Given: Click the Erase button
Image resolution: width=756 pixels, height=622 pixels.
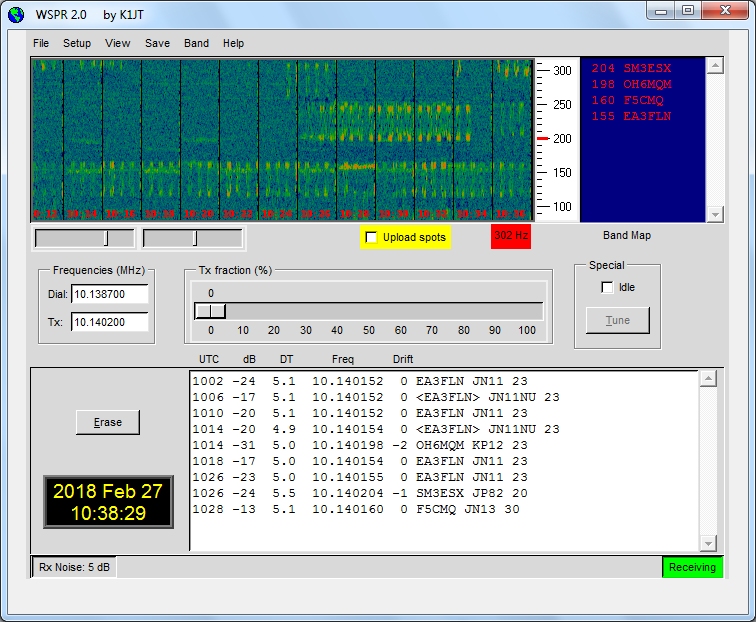Looking at the screenshot, I should (x=108, y=422).
